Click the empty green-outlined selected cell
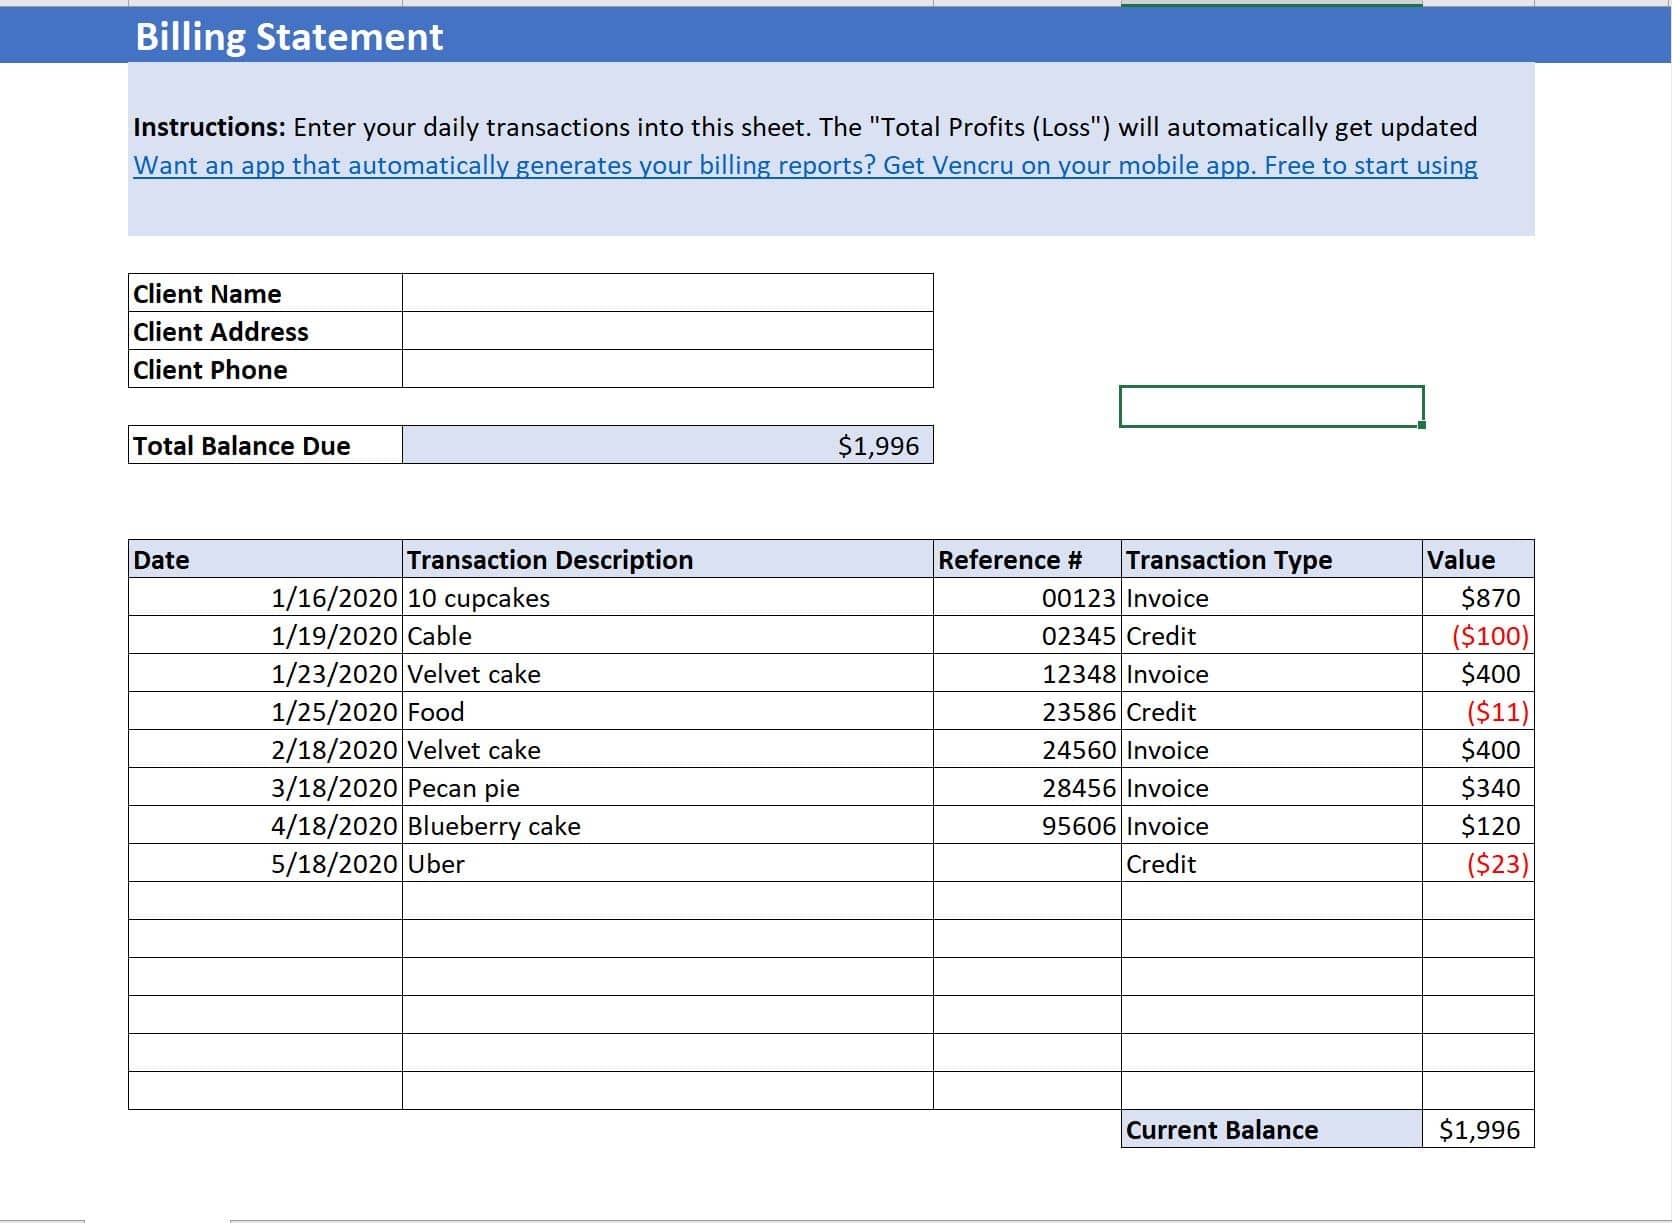 click(1271, 406)
